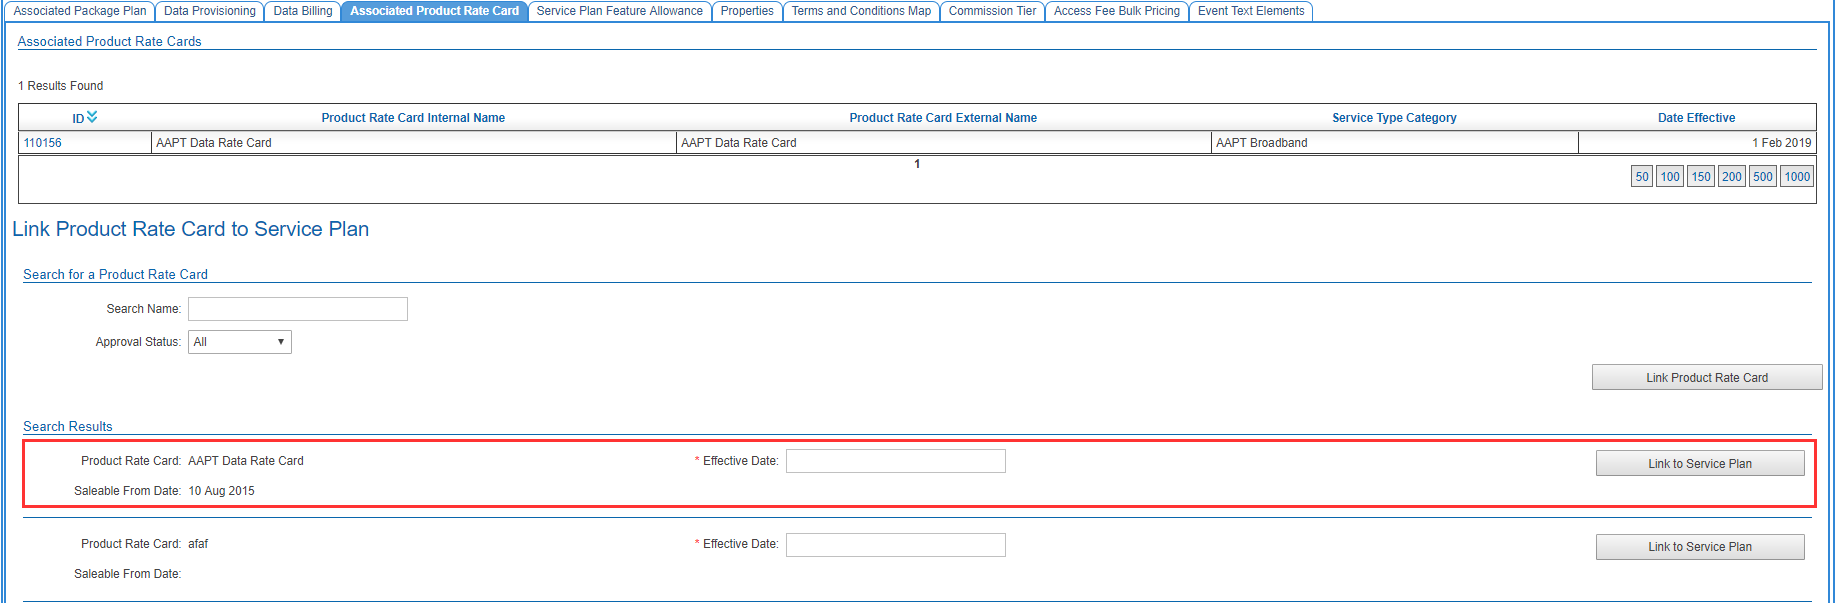Open the Approval Status dropdown
The width and height of the screenshot is (1836, 603).
(x=240, y=342)
